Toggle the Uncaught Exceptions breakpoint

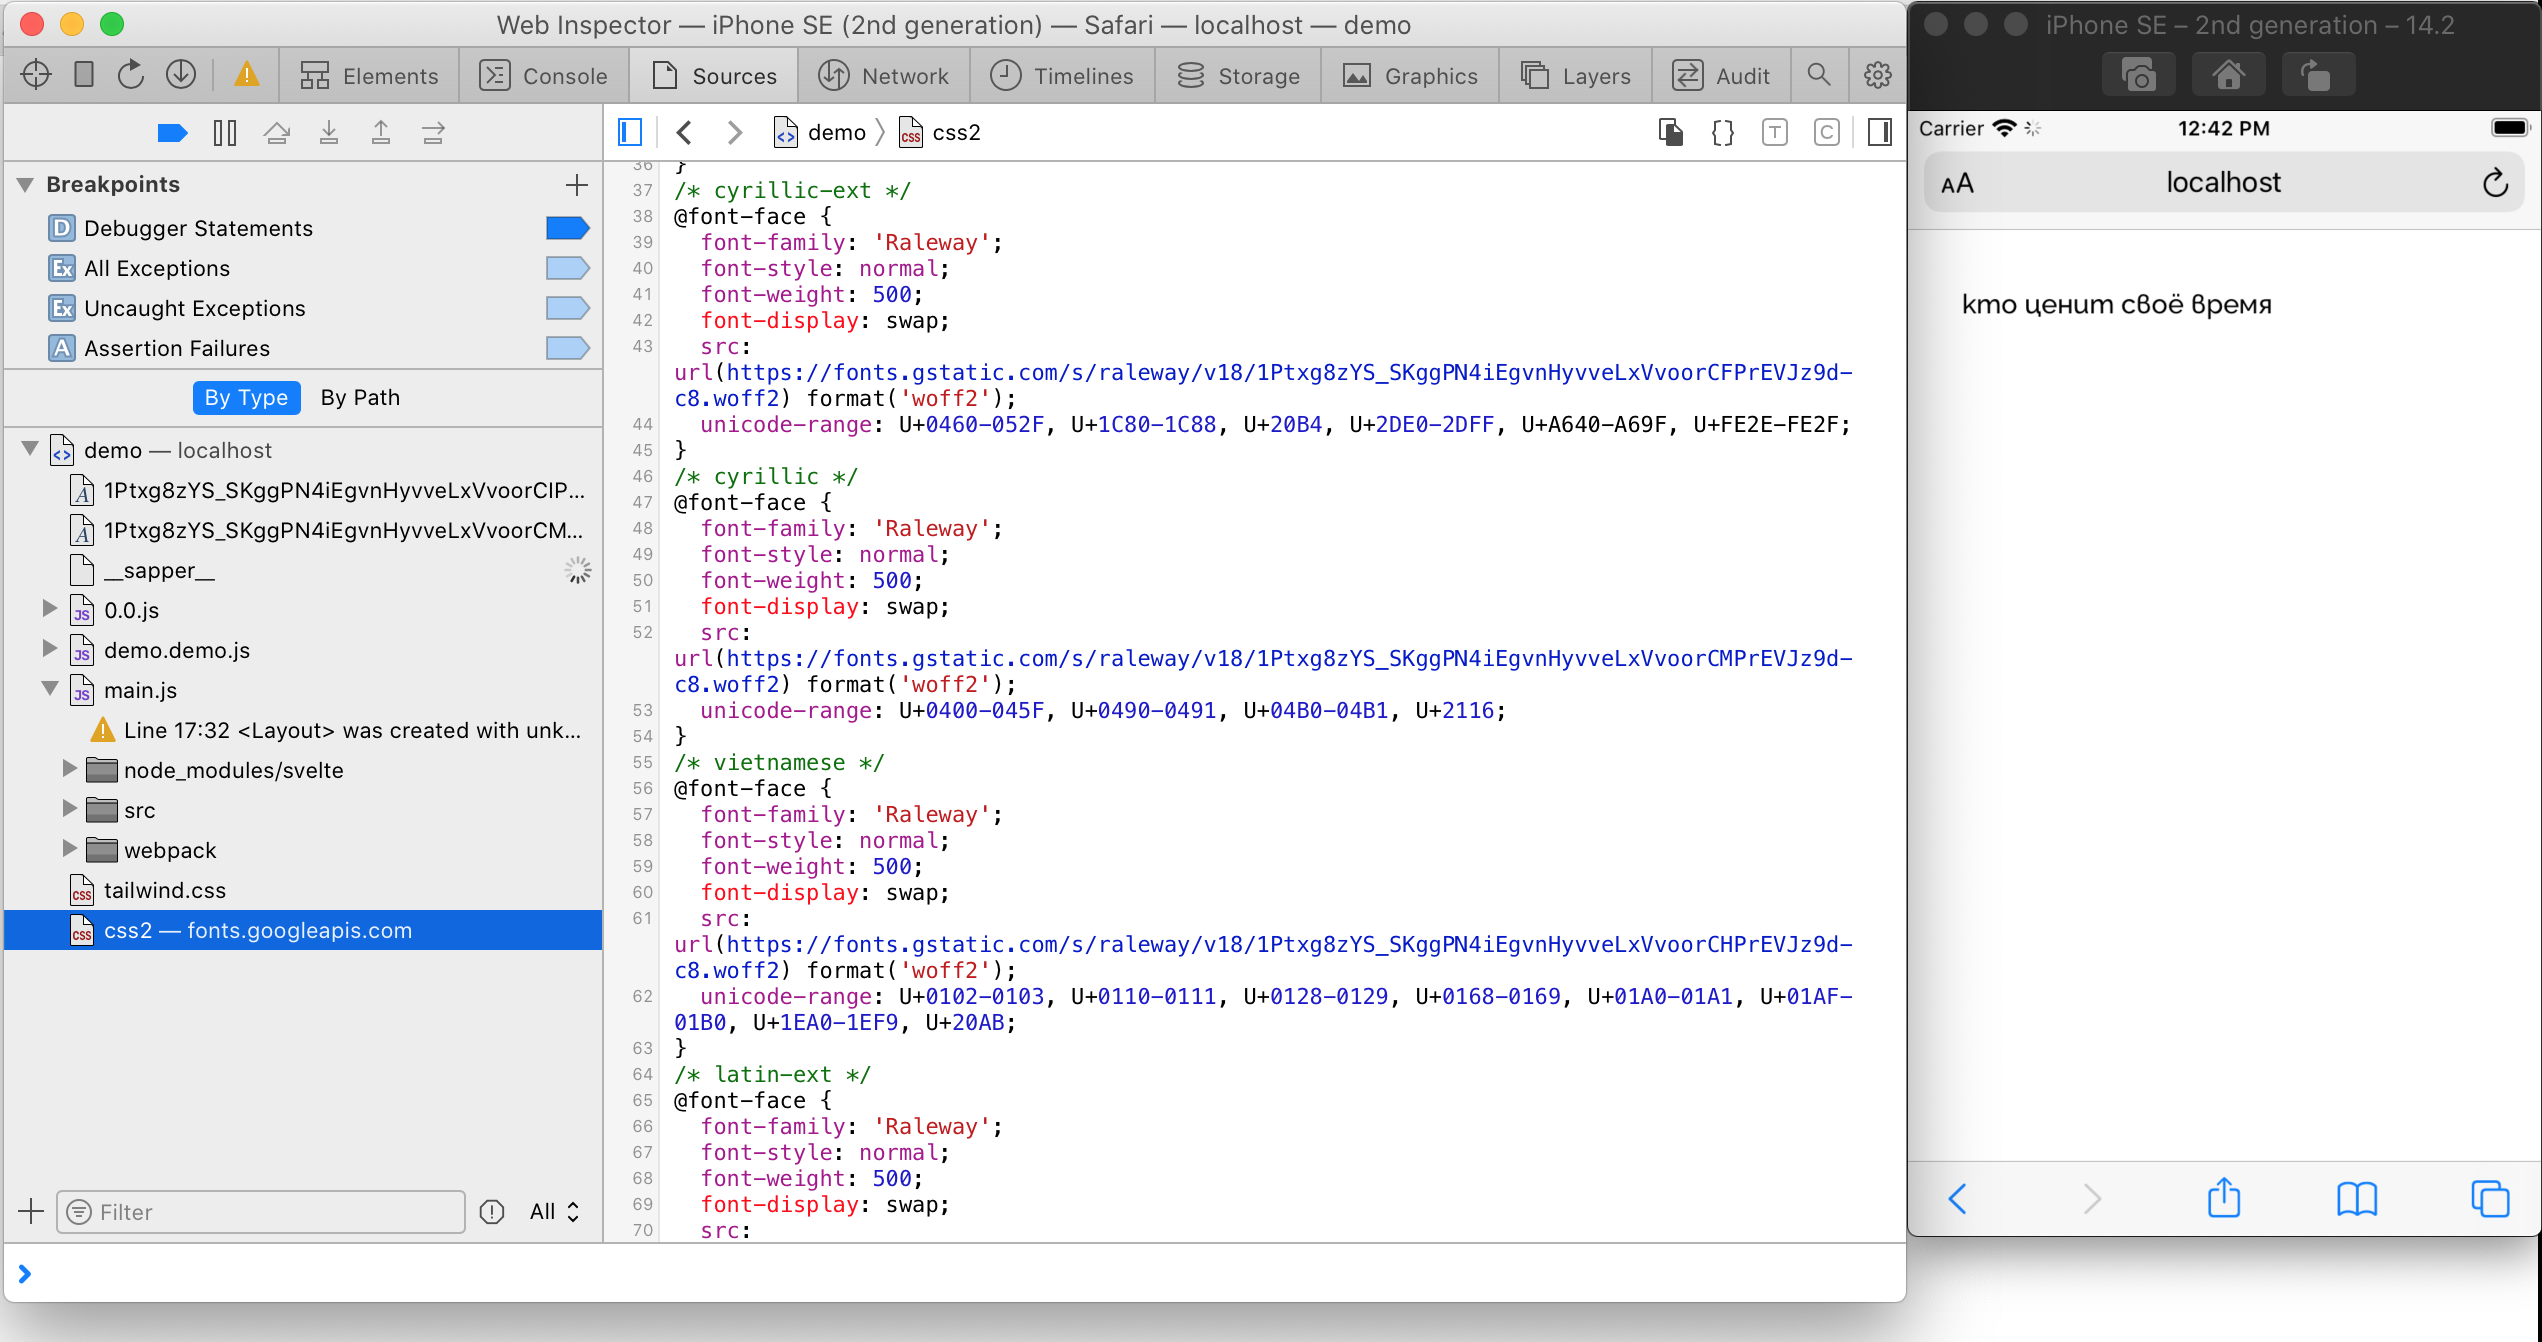click(x=566, y=307)
